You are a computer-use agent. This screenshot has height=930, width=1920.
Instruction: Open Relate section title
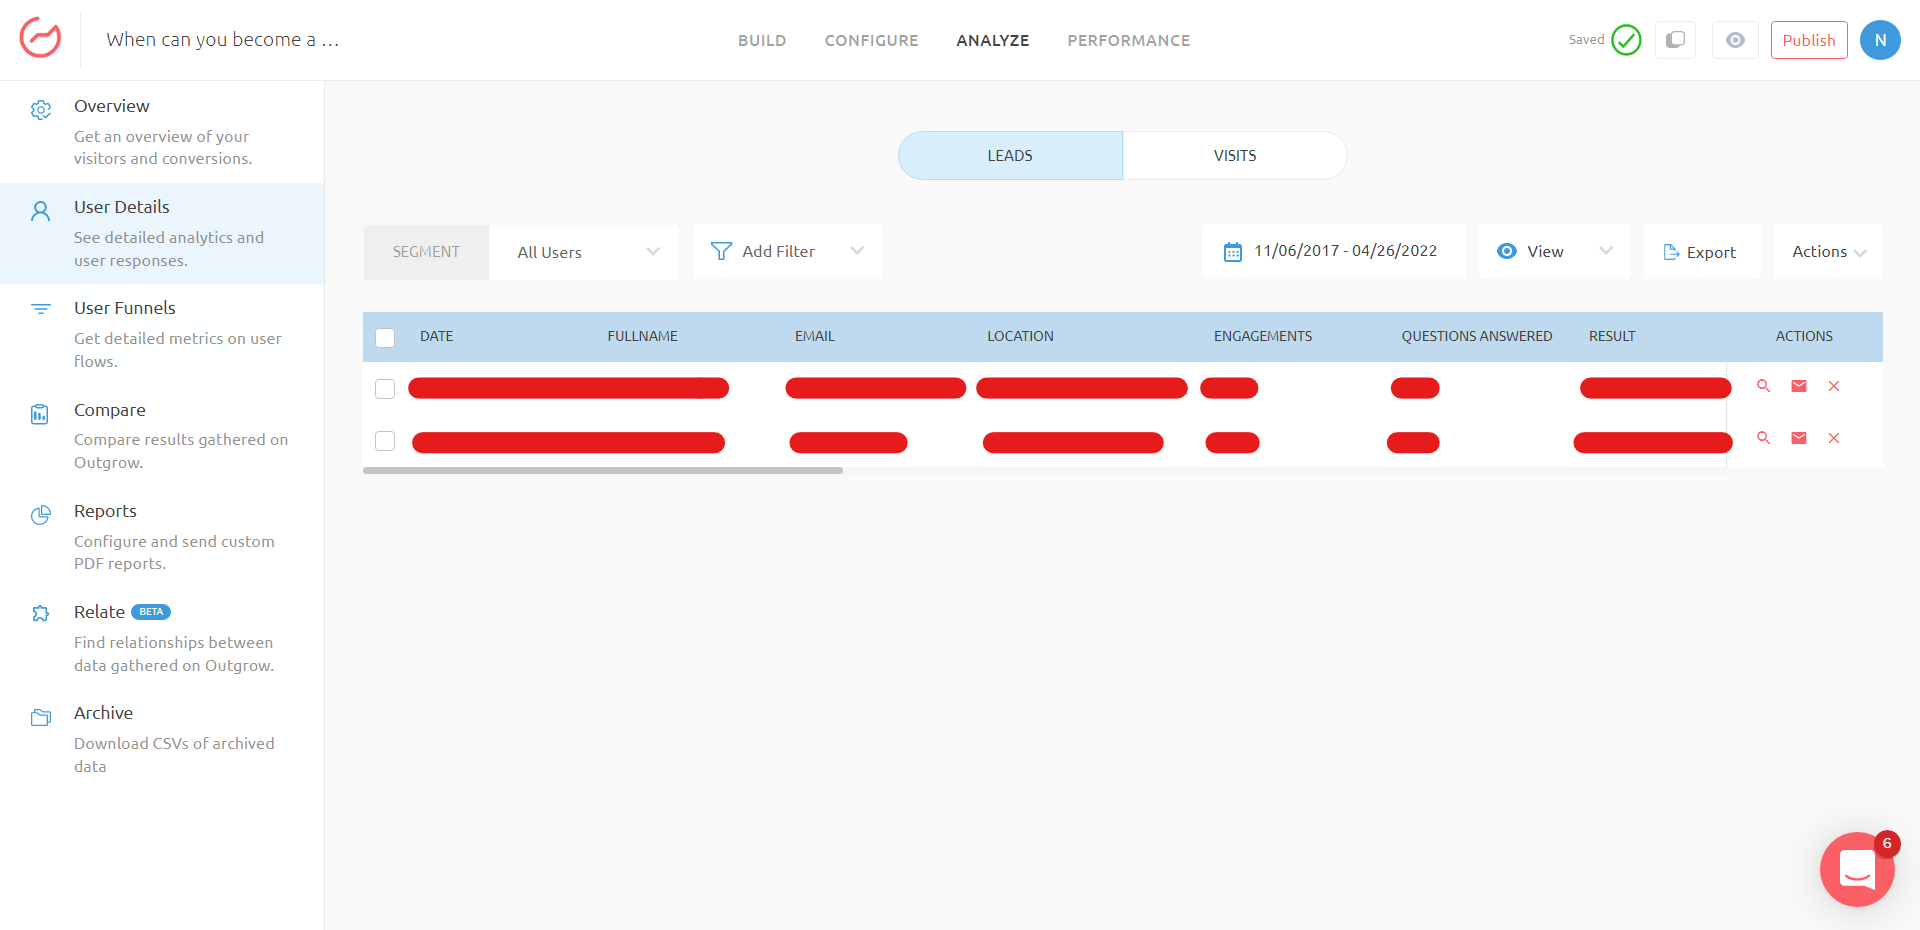coord(99,612)
